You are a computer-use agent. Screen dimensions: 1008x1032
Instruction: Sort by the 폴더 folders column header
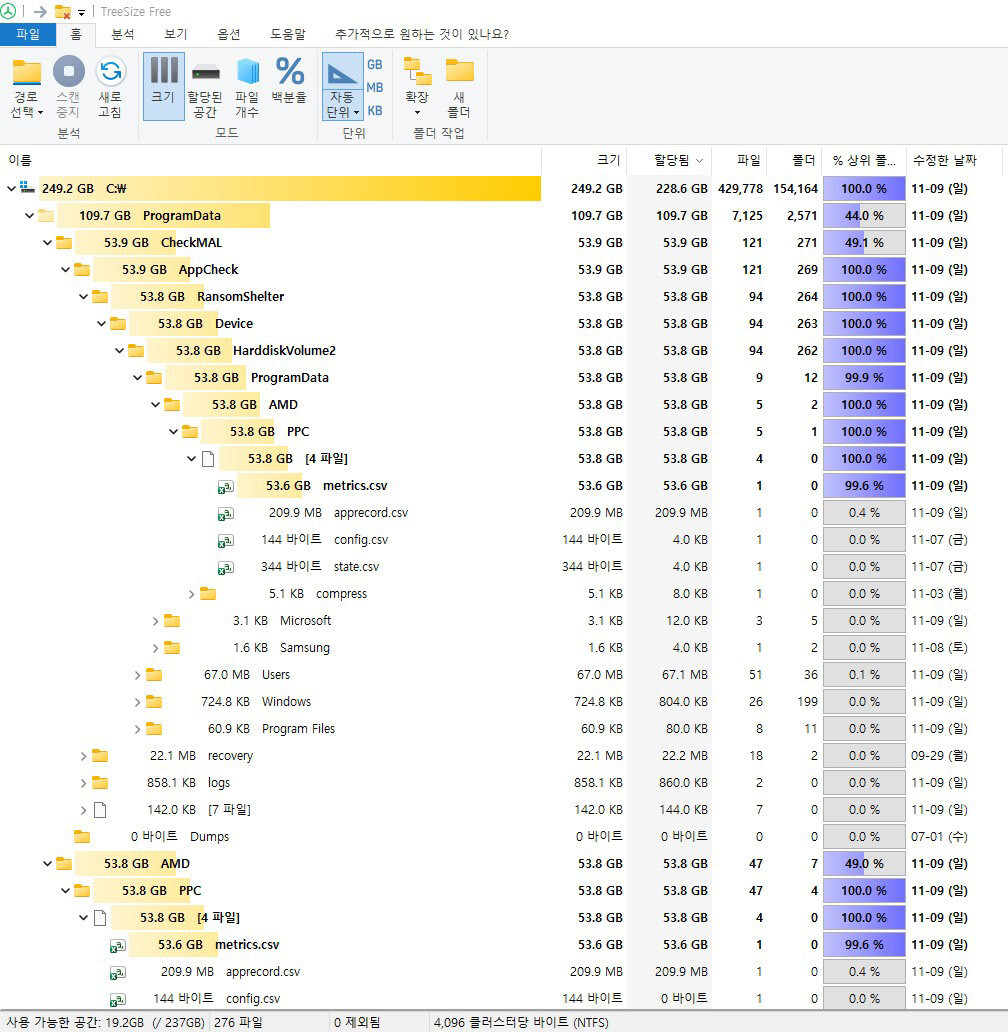(x=795, y=160)
